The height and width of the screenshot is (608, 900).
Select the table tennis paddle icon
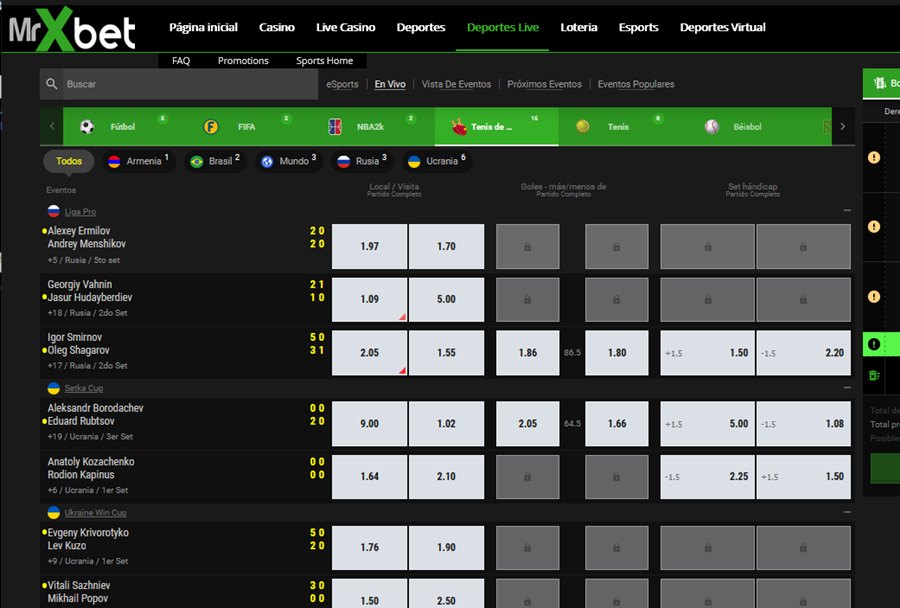coord(459,126)
